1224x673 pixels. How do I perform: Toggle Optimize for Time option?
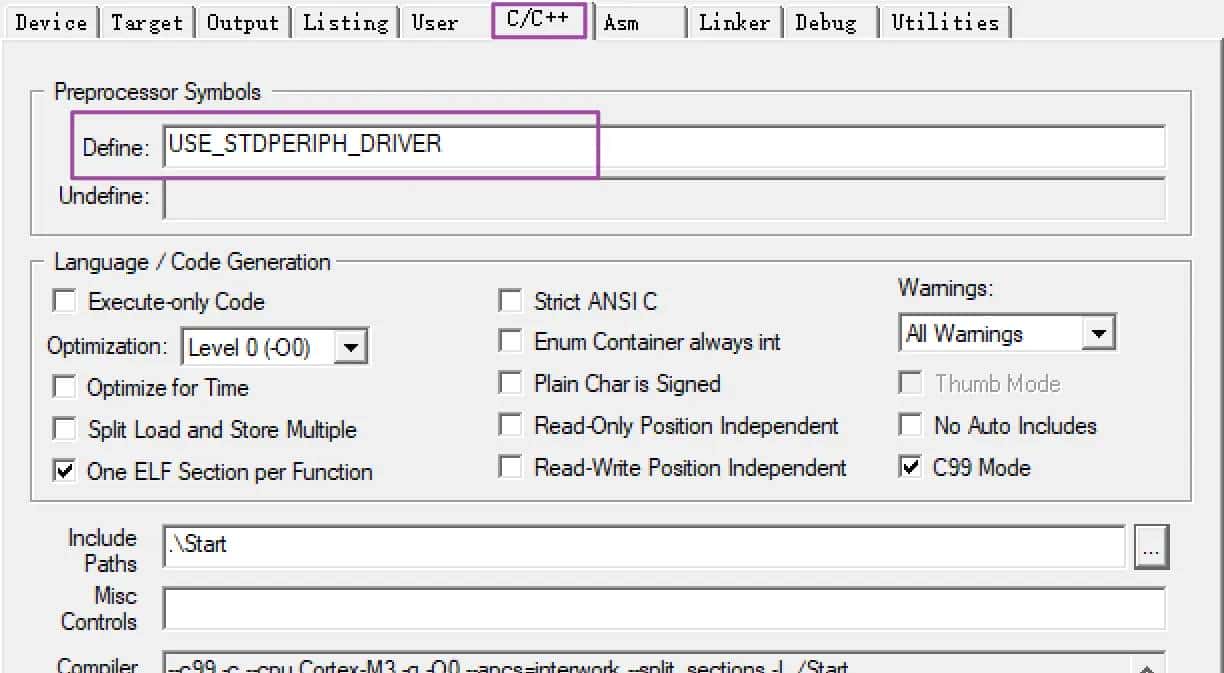[65, 387]
